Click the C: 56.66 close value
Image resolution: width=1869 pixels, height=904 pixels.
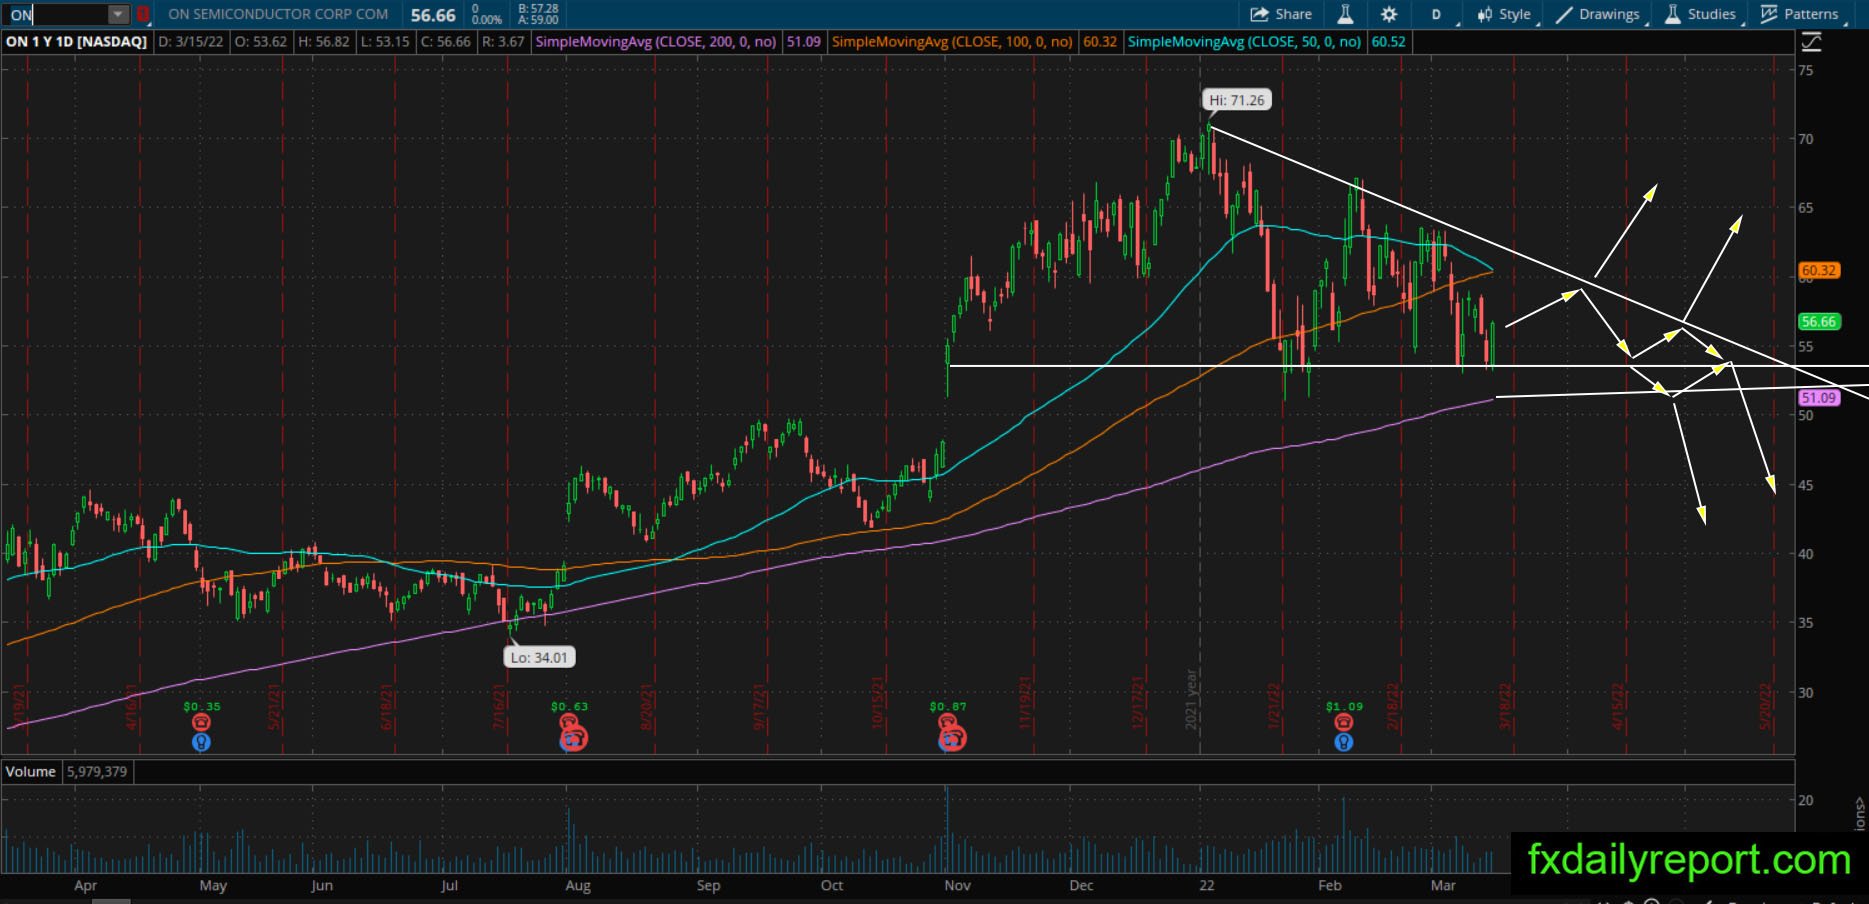(445, 42)
